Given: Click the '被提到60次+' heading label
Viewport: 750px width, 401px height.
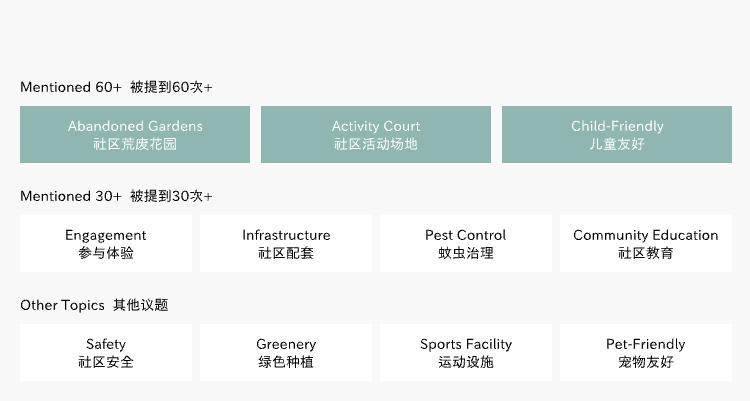Looking at the screenshot, I should pos(171,87).
